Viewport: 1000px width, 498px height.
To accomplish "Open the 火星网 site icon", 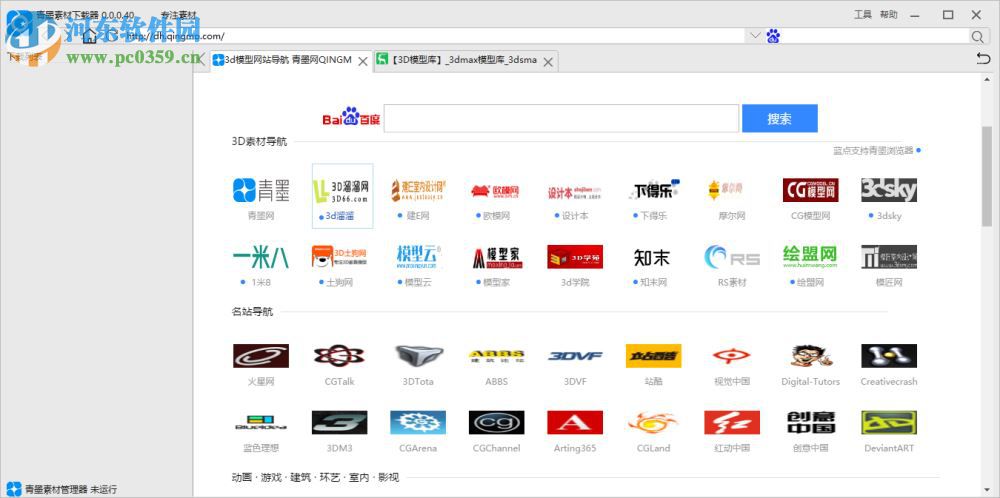I will (x=261, y=356).
